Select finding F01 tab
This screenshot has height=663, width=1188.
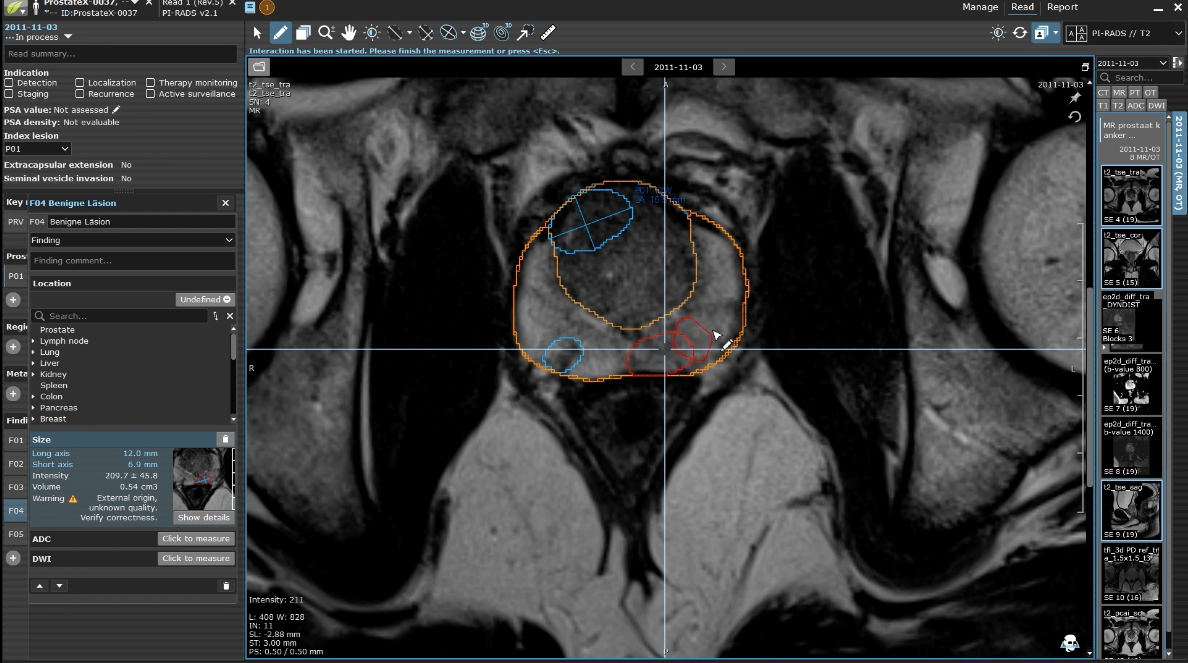(x=16, y=440)
